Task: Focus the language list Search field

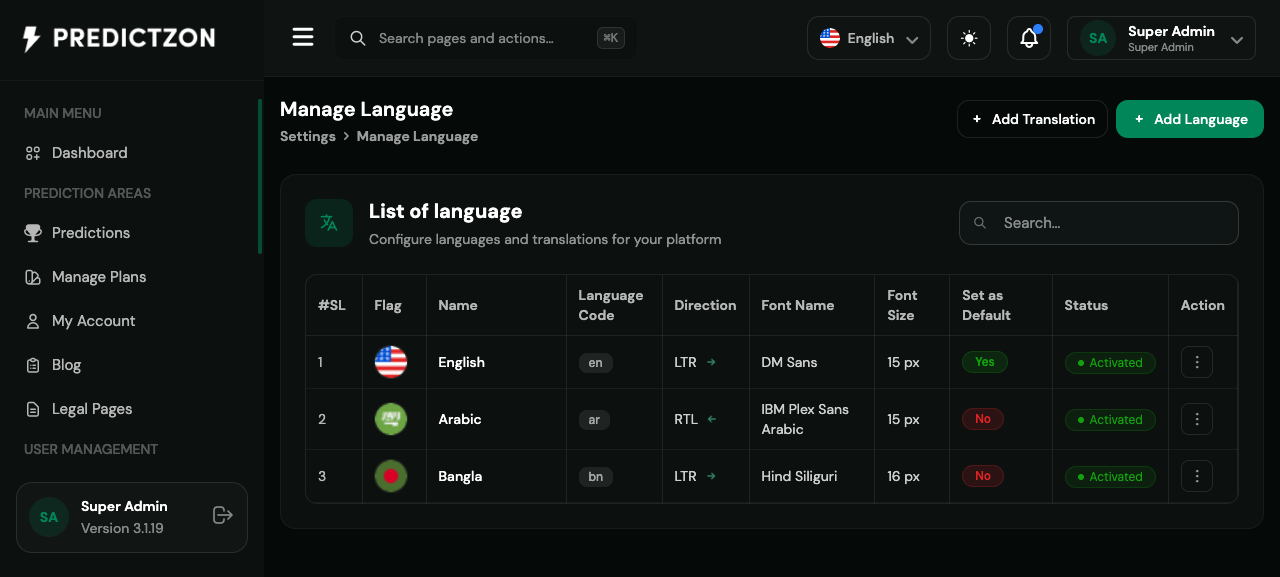Action: pyautogui.click(x=1099, y=223)
